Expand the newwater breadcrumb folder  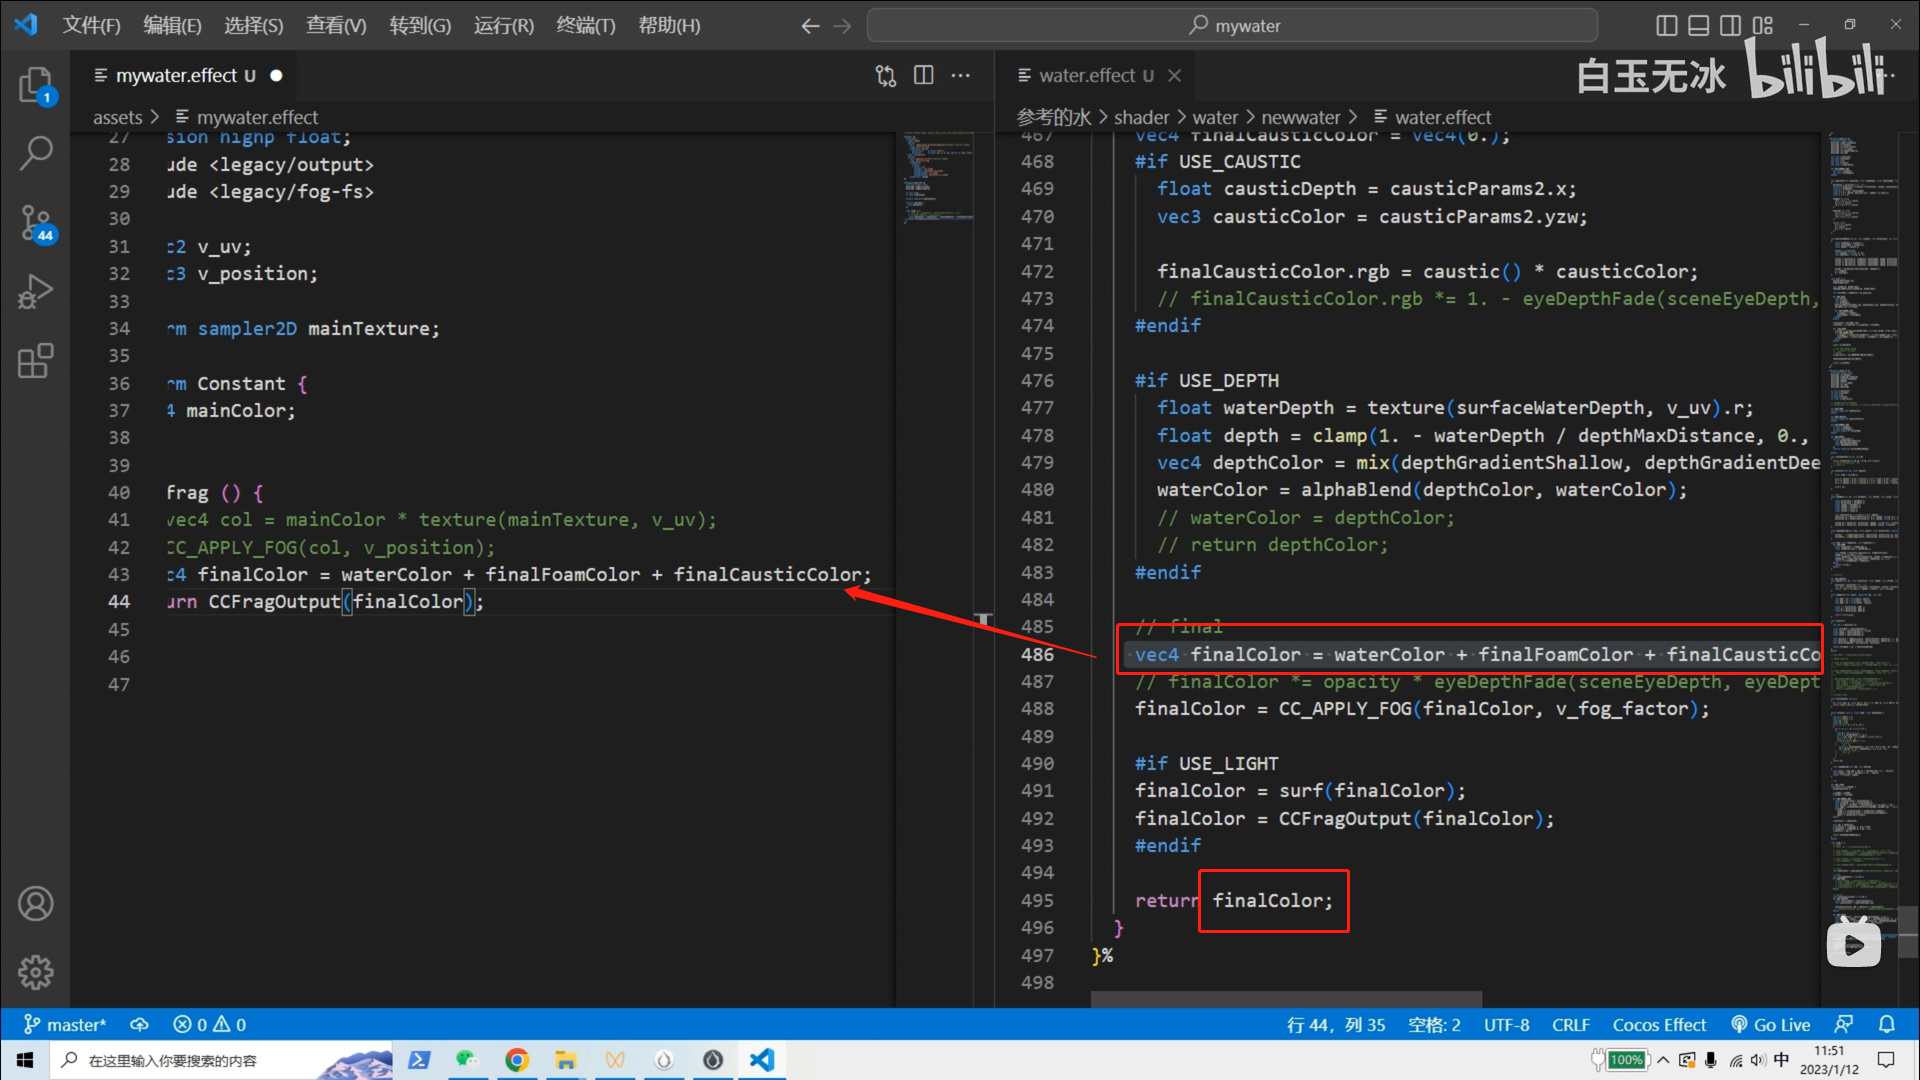tap(1300, 117)
